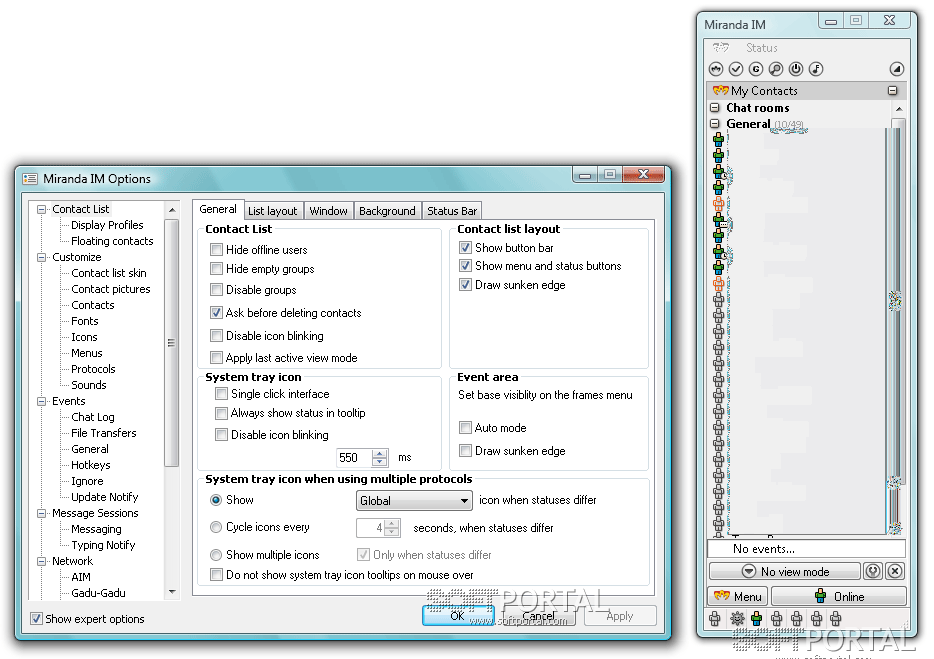Click contact list scrollbar up arrow

pyautogui.click(x=898, y=109)
